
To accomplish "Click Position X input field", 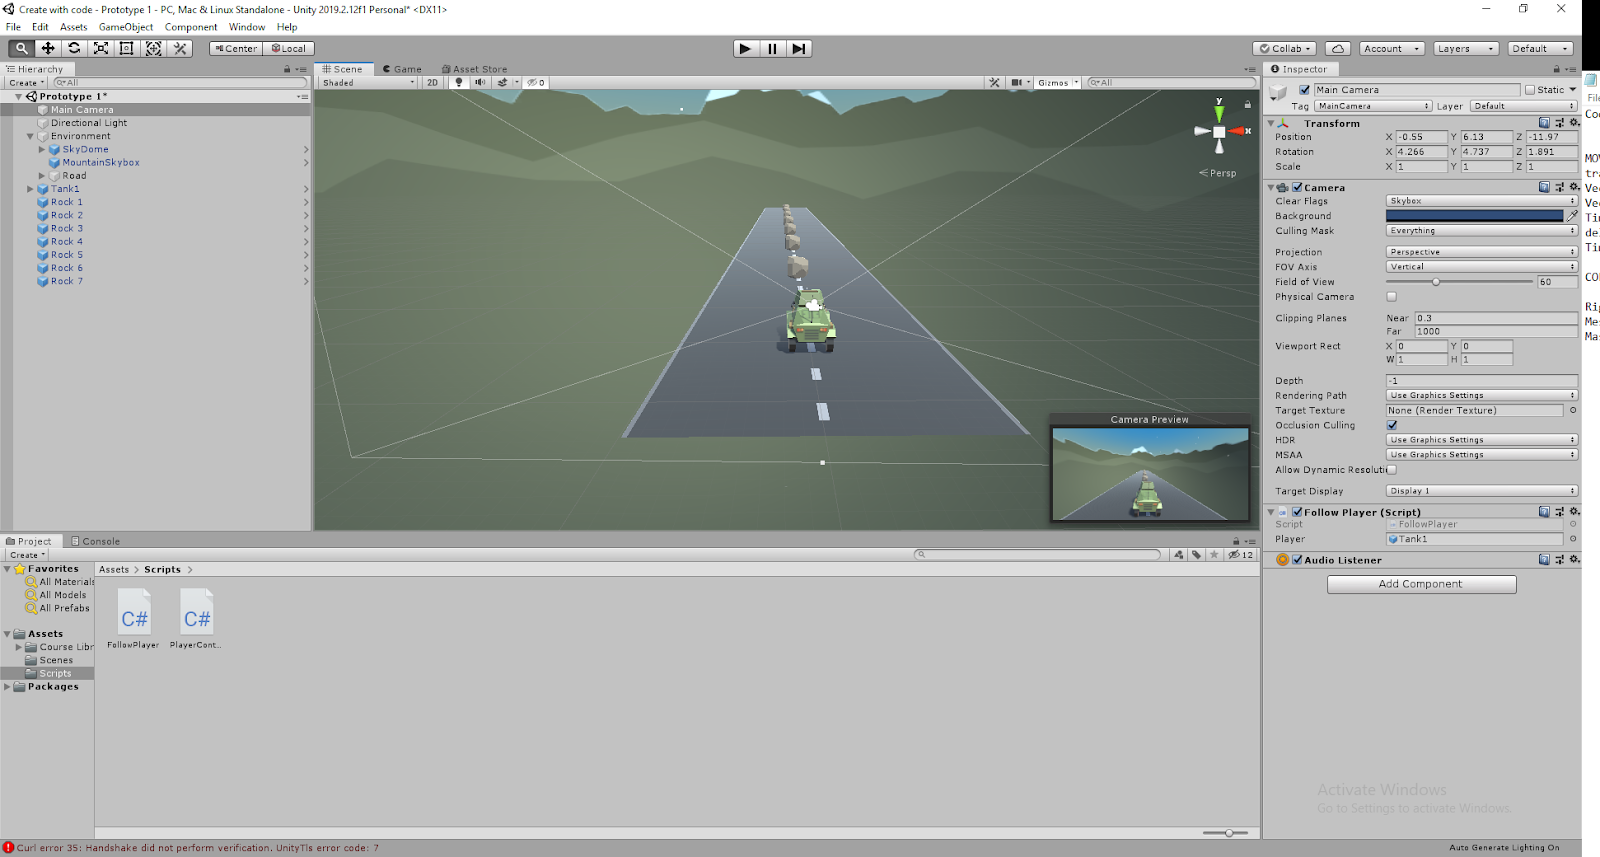I will coord(1421,137).
